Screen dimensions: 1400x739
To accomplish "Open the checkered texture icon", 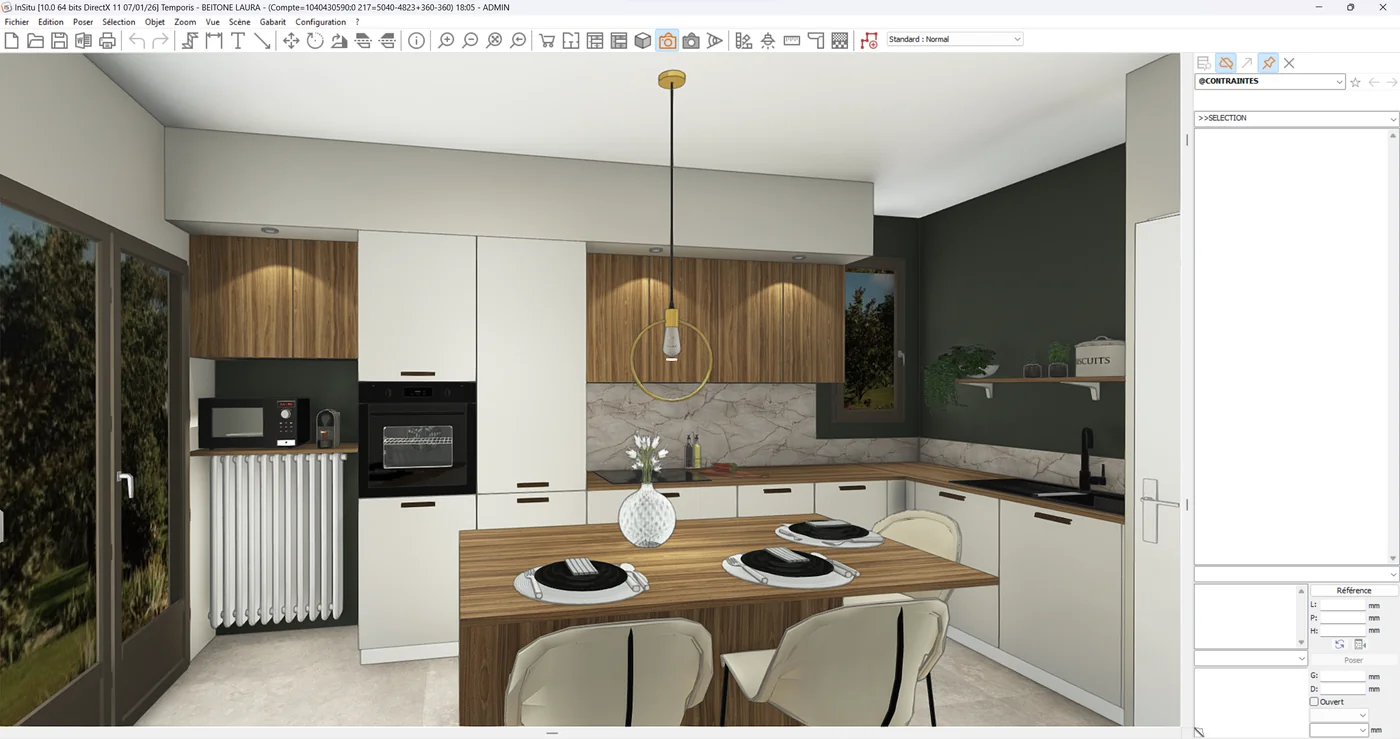I will [x=840, y=40].
